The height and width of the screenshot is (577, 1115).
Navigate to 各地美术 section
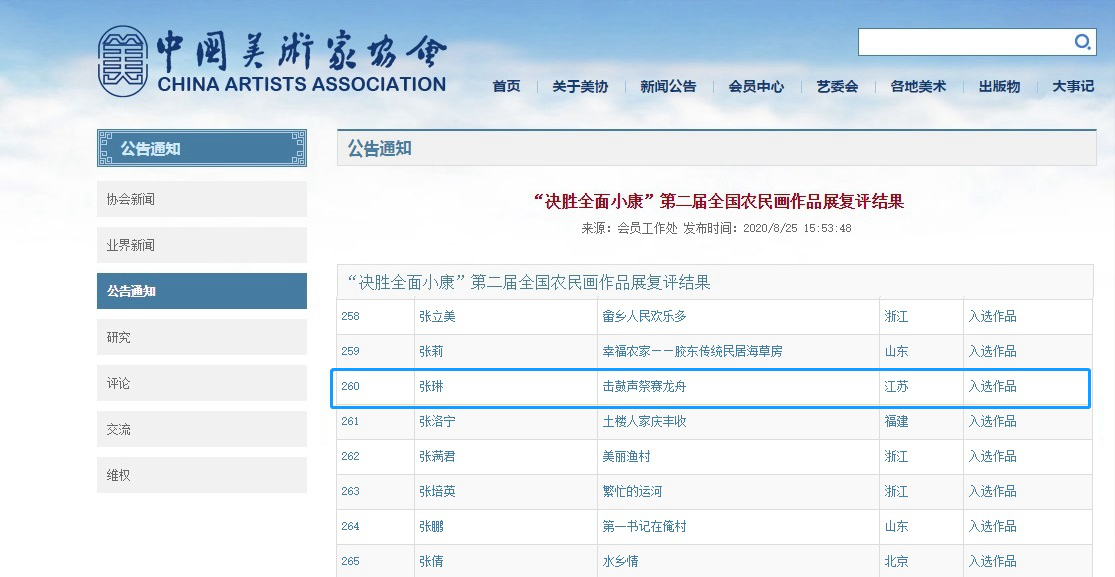point(918,87)
